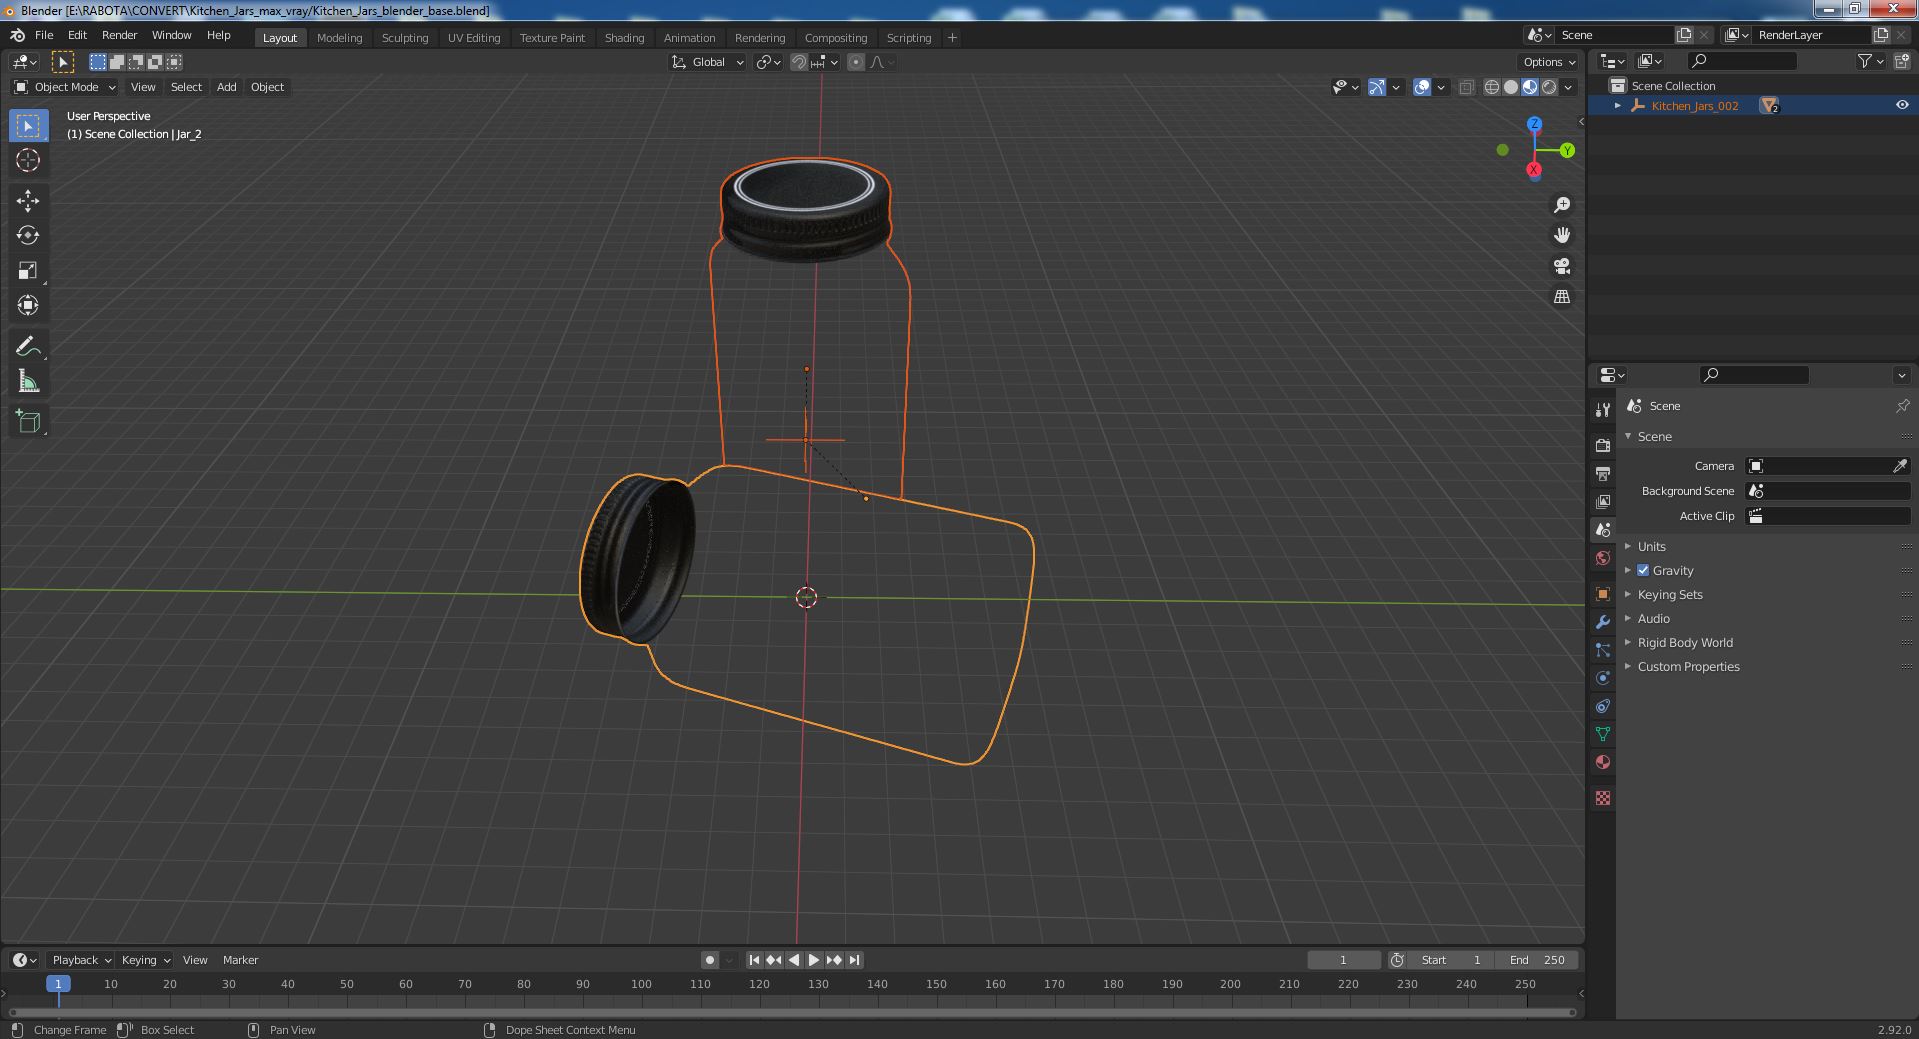The width and height of the screenshot is (1919, 1039).
Task: Open the viewport Add menu
Action: [x=227, y=87]
